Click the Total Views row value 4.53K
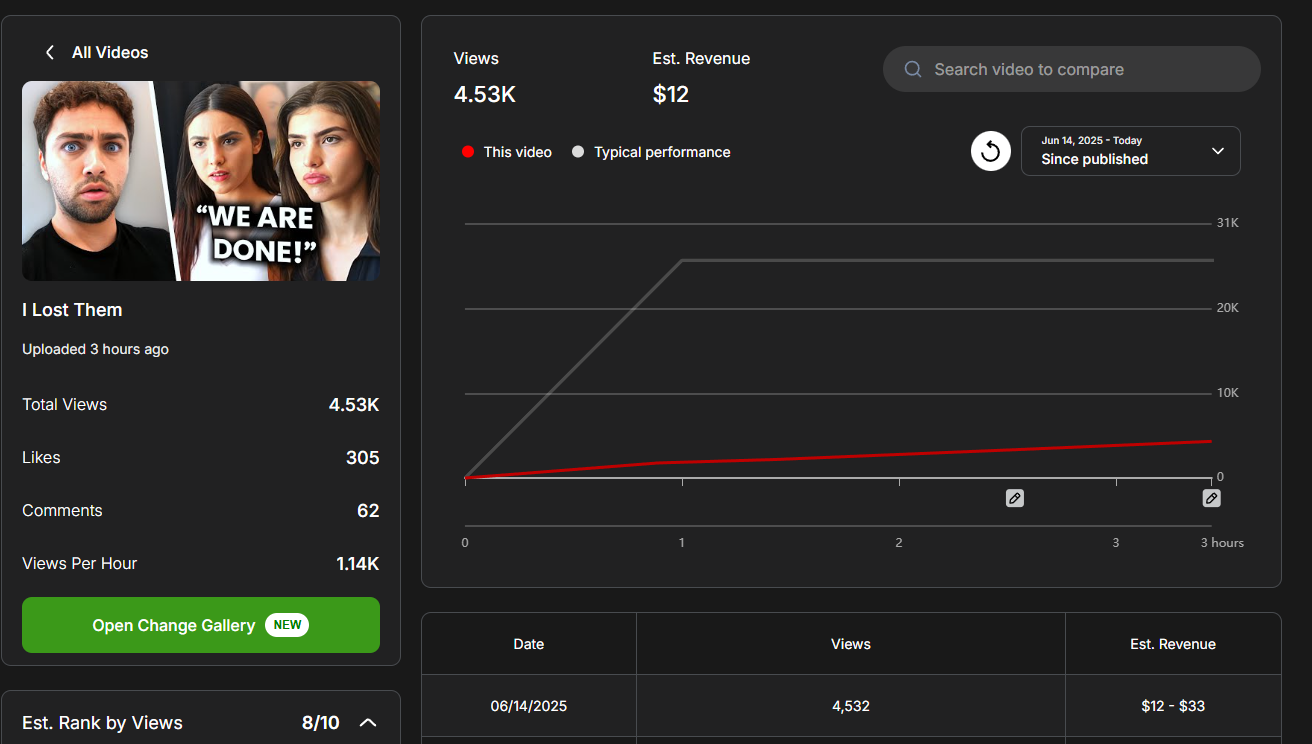This screenshot has width=1312, height=744. click(354, 405)
